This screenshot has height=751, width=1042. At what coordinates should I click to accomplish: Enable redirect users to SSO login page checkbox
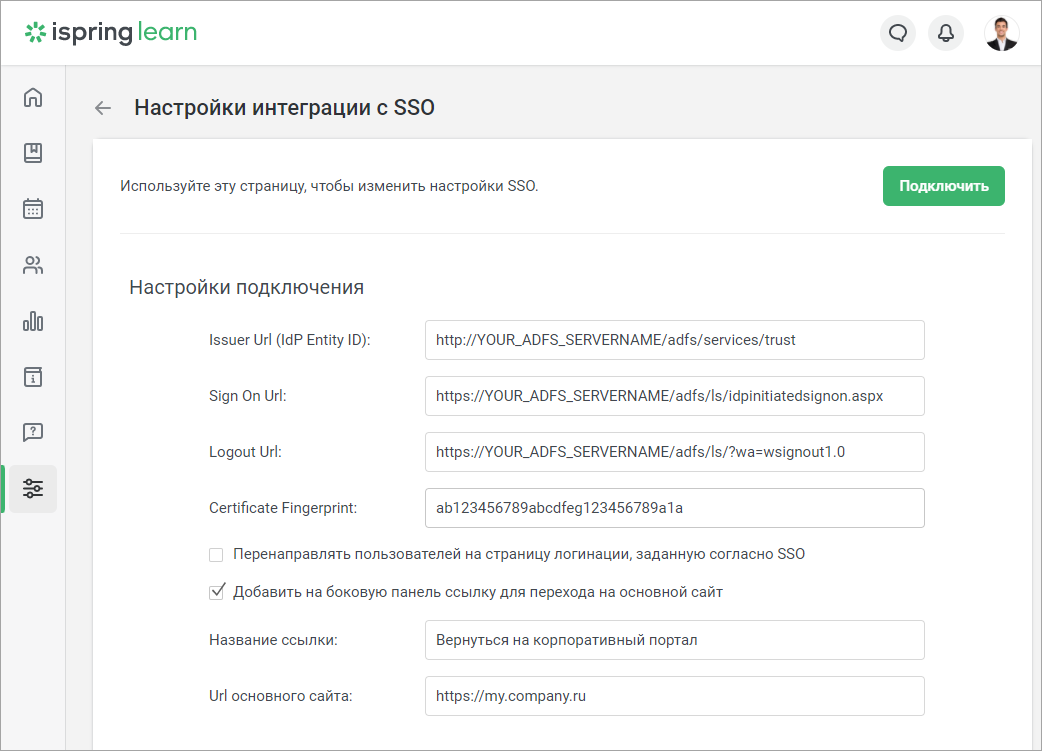(216, 555)
